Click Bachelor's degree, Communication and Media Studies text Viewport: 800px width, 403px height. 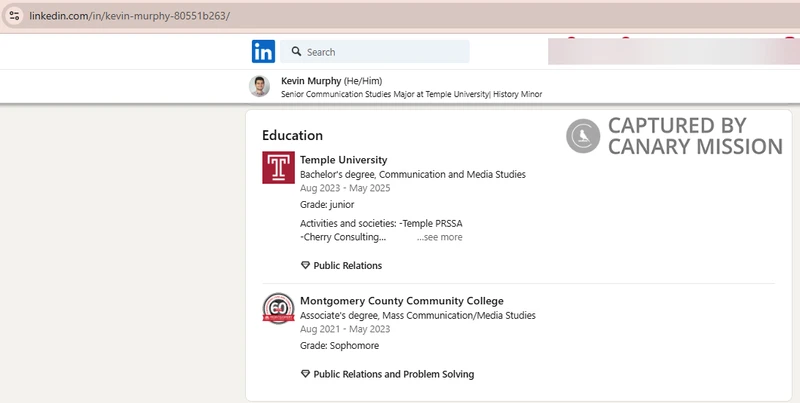(413, 174)
